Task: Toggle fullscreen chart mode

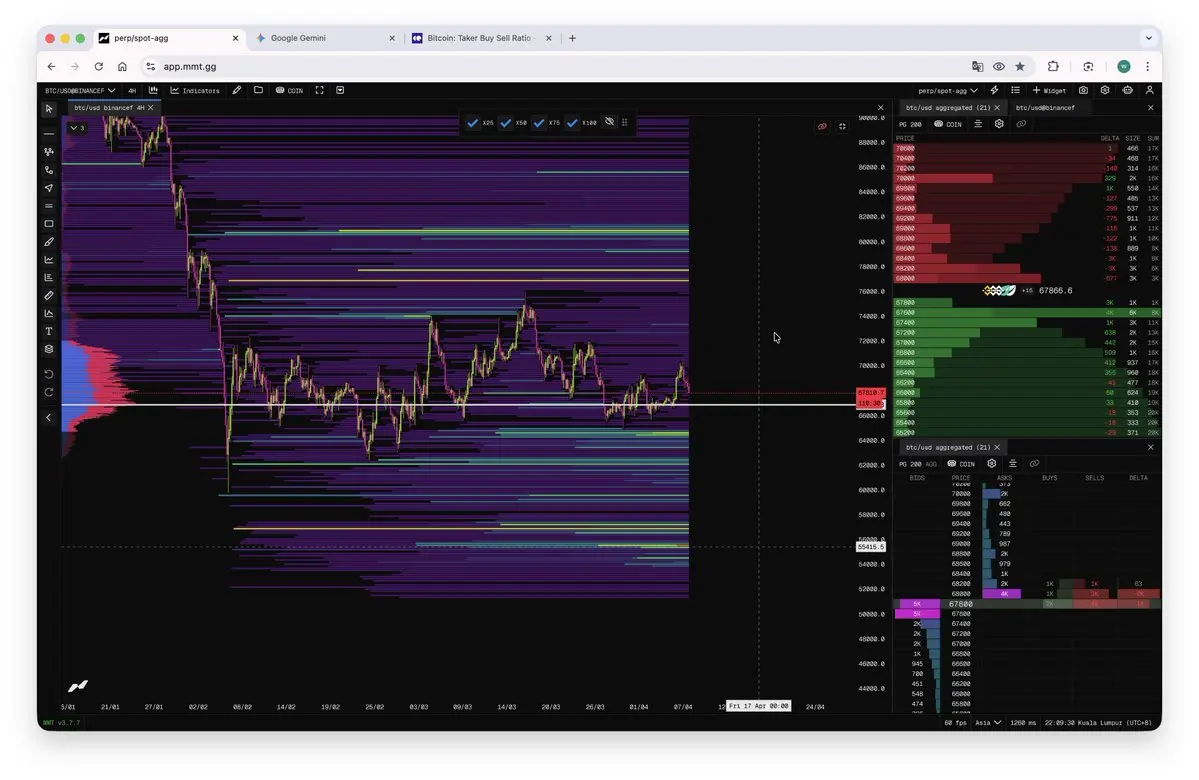Action: pyautogui.click(x=320, y=90)
